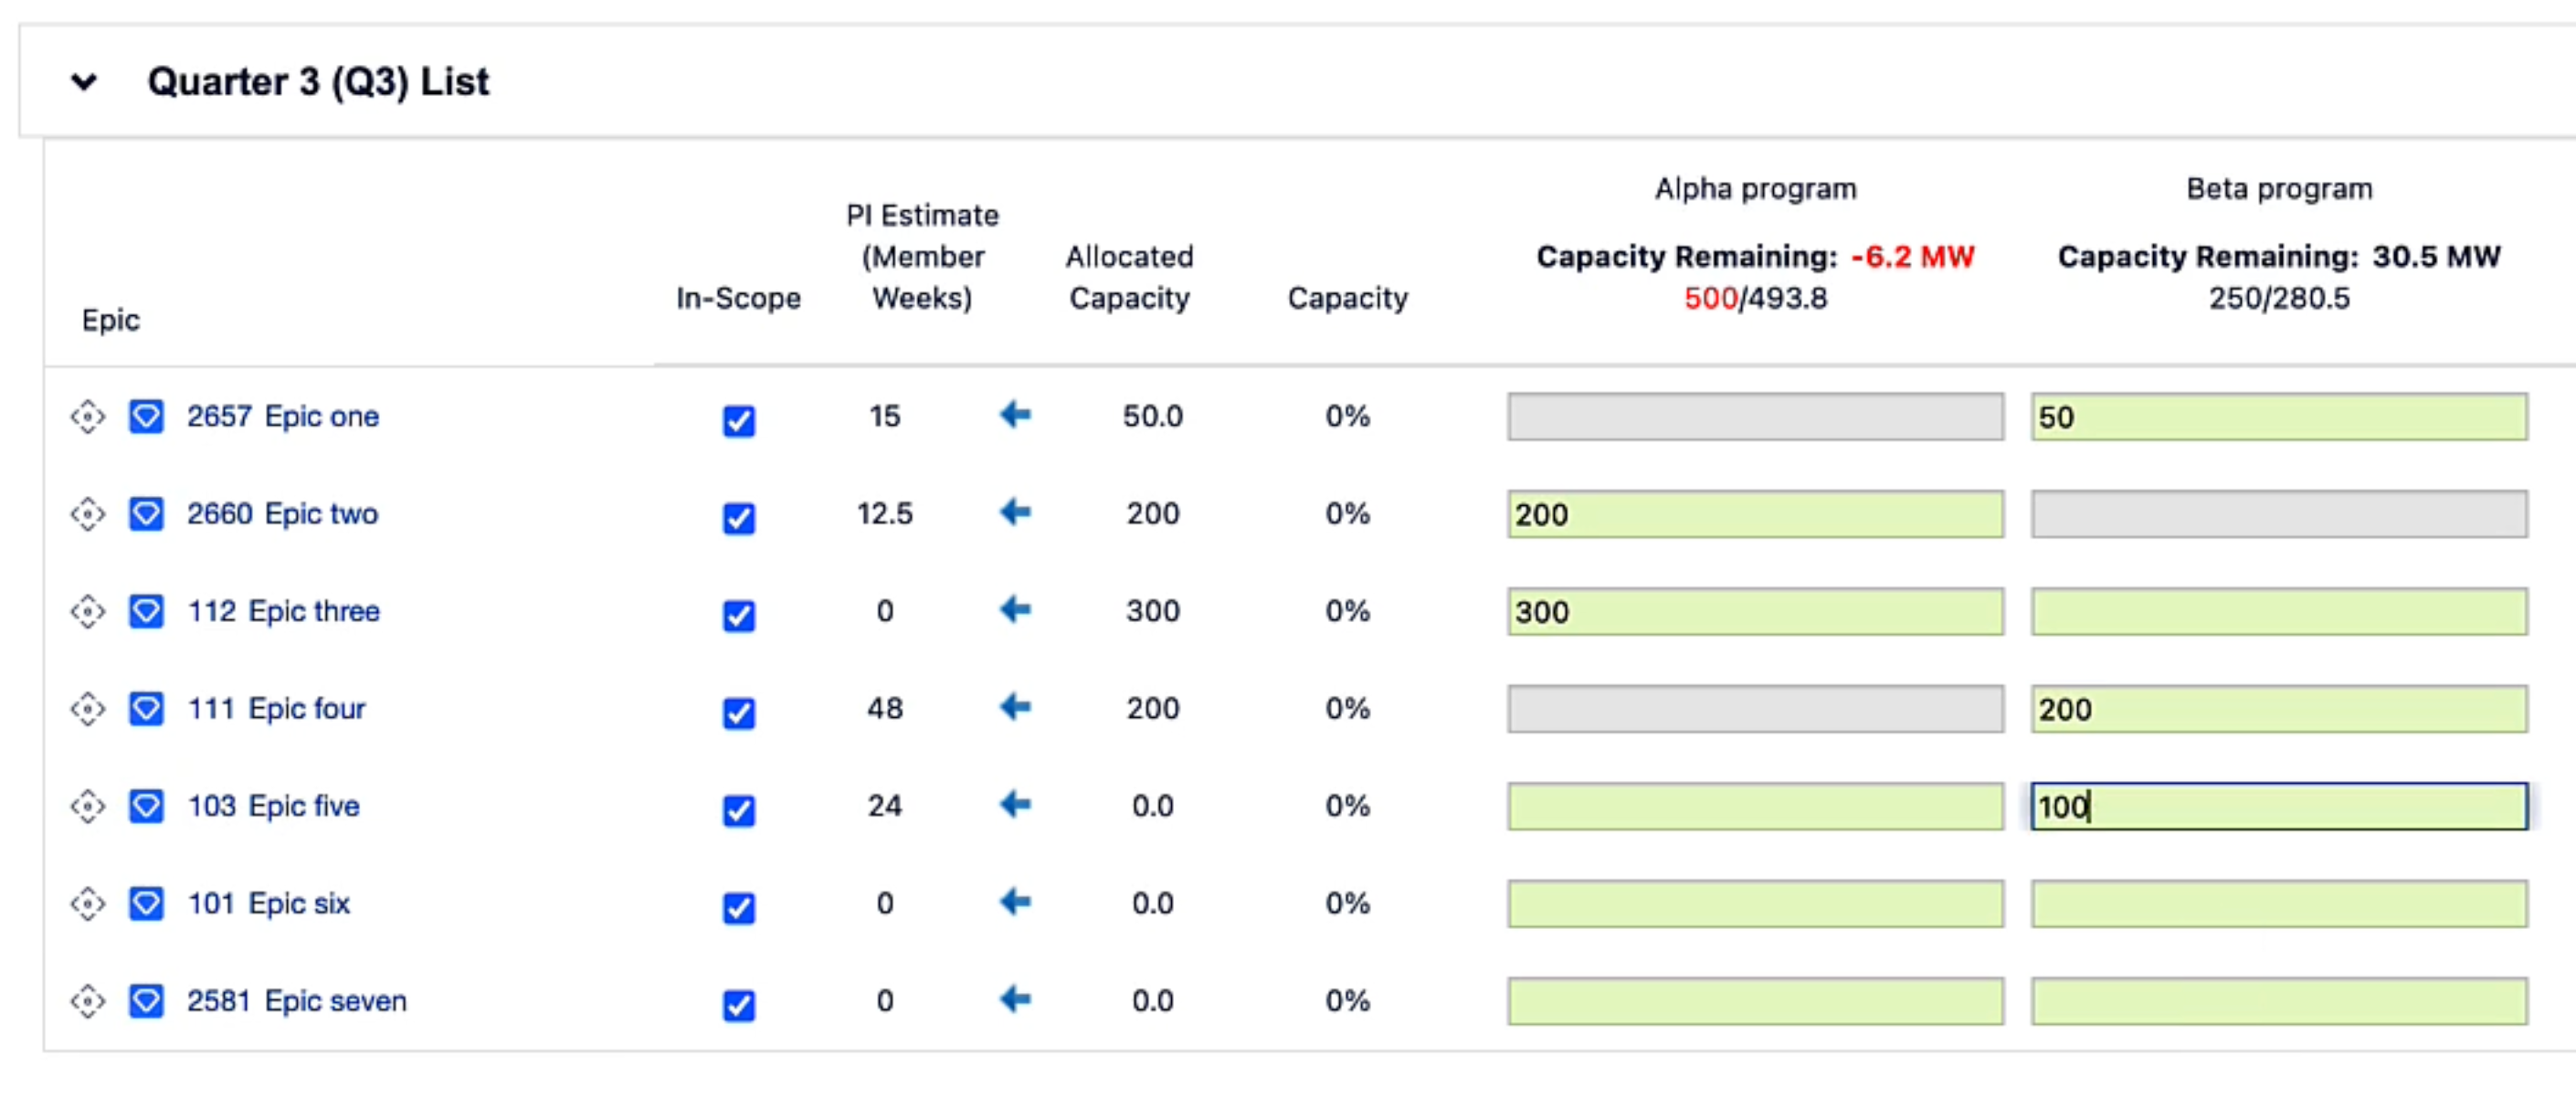Click the Alpha program capacity field for Epic six
This screenshot has height=1098, width=2576.
click(1755, 903)
